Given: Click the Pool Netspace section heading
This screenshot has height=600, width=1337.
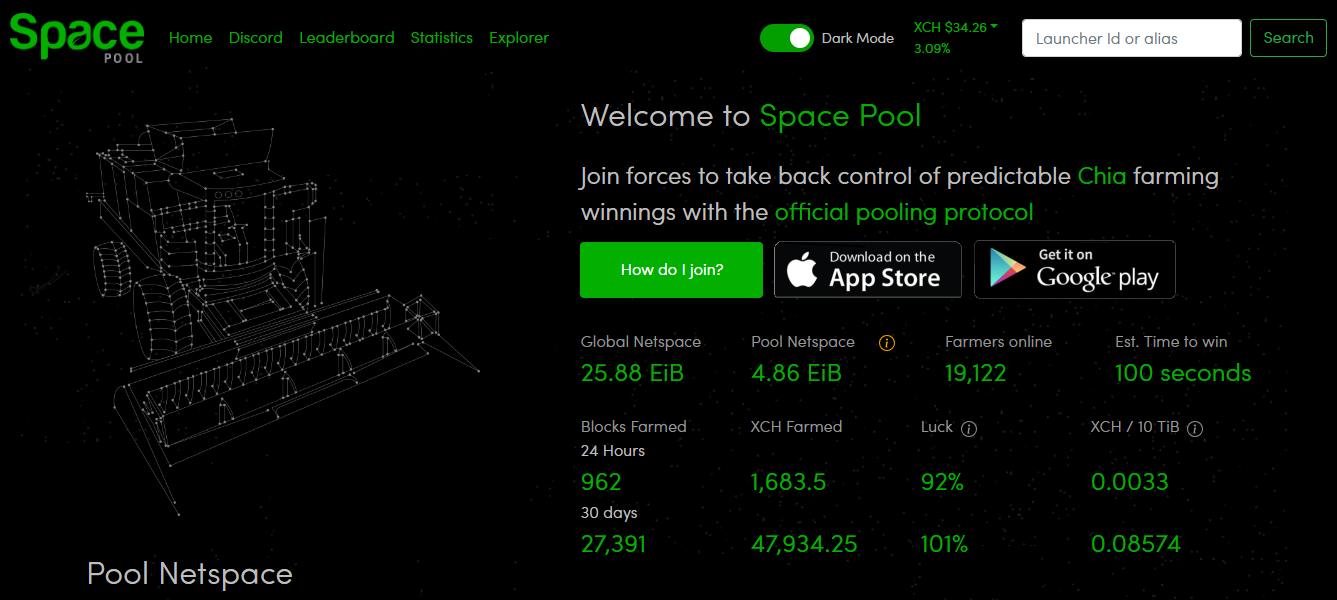Looking at the screenshot, I should click(190, 574).
